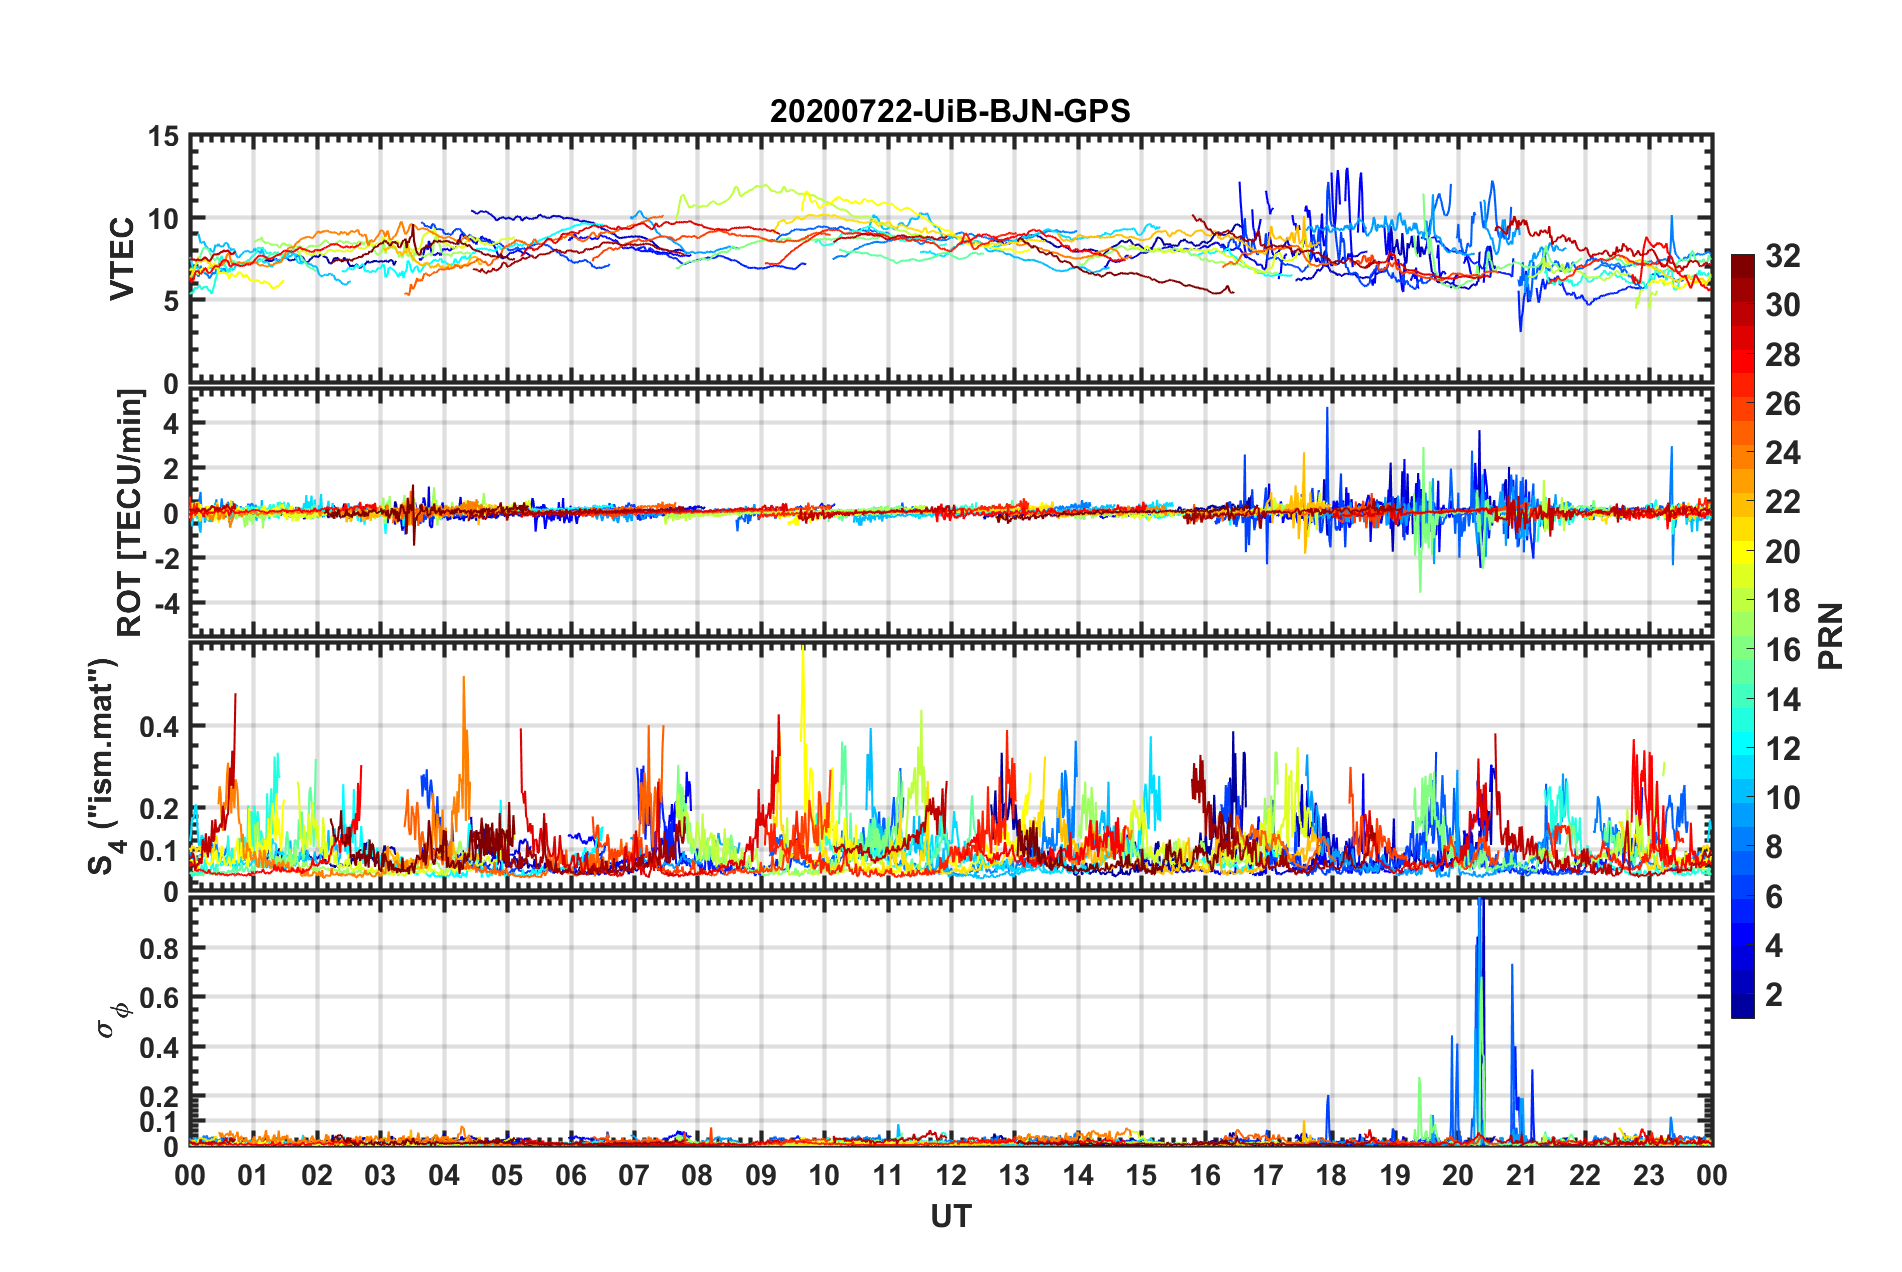
Task: Click the 11 tick on UT axis
Action: click(888, 1175)
